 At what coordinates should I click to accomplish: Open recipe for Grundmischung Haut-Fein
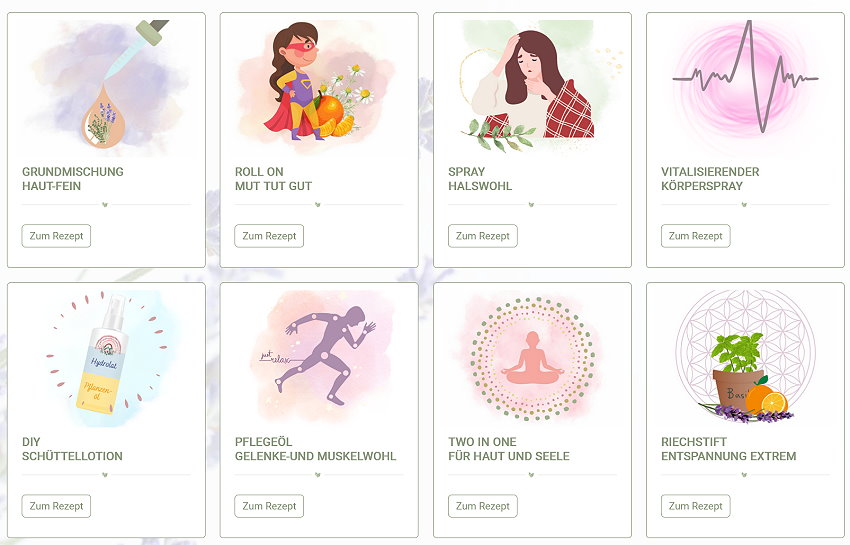pos(56,236)
